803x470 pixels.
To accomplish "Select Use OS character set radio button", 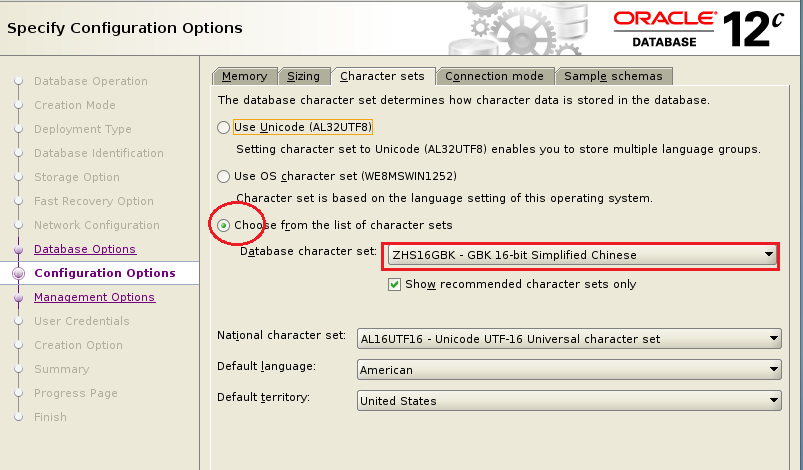I will coord(223,176).
